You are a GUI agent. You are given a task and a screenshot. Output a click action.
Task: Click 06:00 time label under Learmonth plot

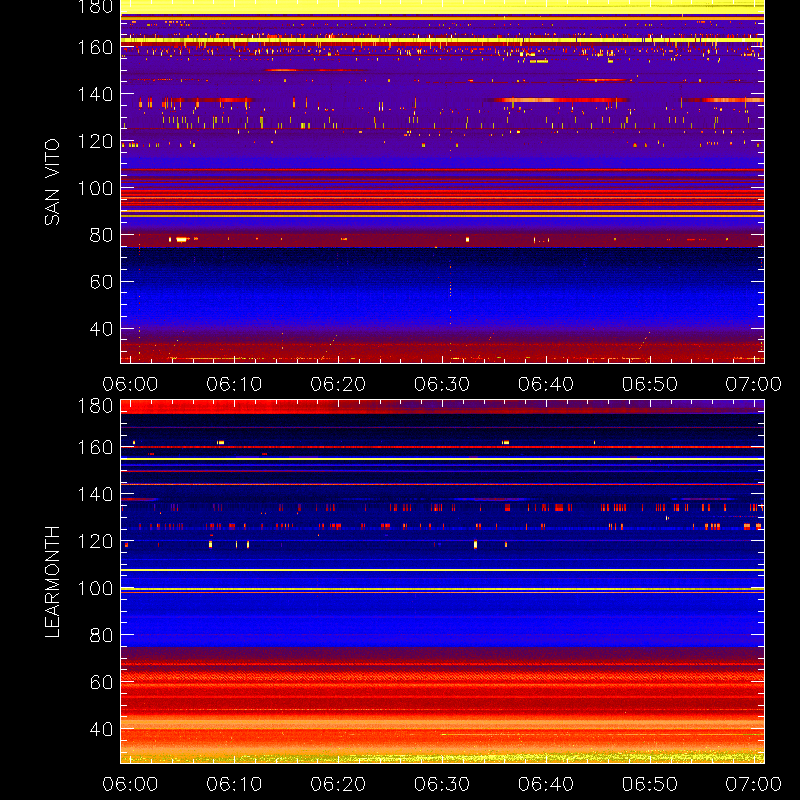tap(130, 784)
